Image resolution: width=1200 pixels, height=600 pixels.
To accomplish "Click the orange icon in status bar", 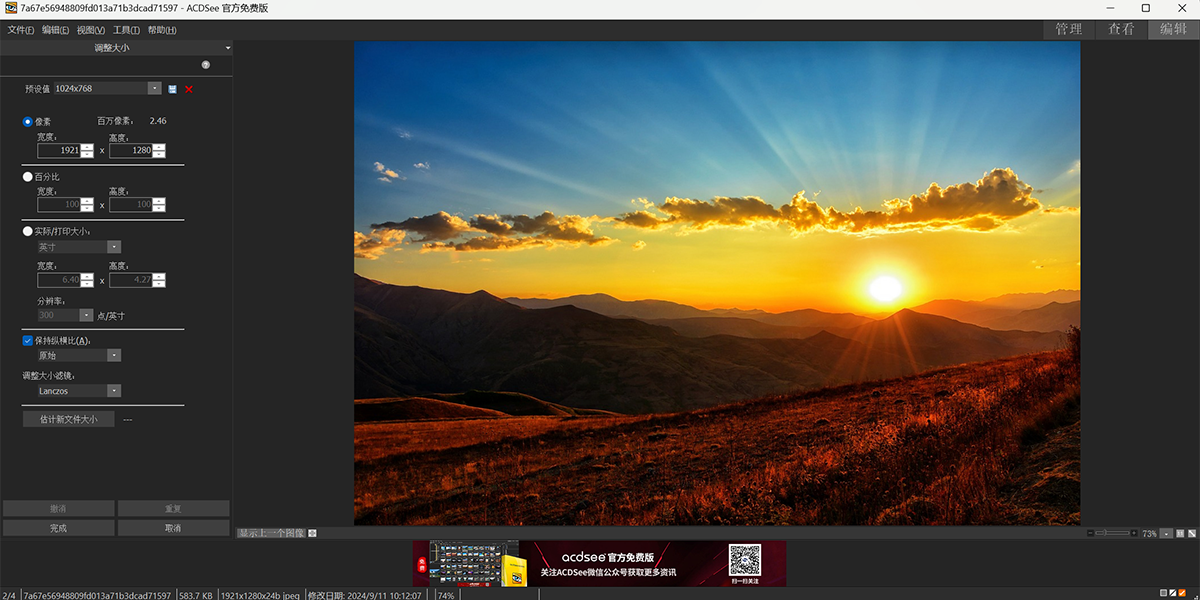I will 1181,594.
